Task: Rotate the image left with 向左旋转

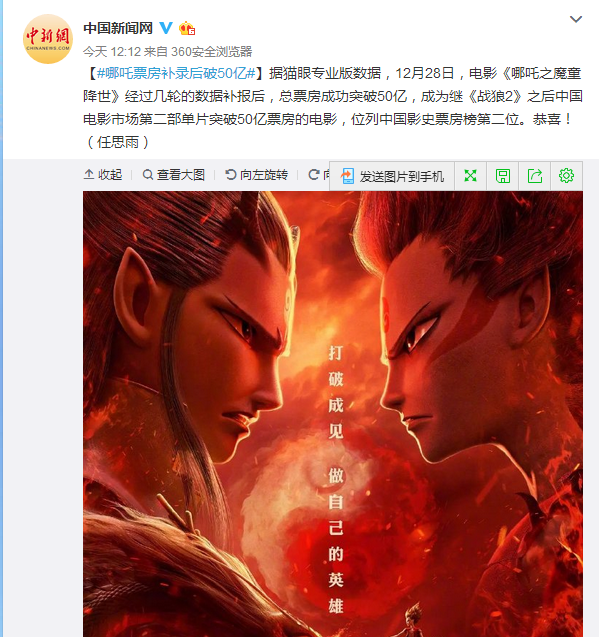Action: [x=256, y=175]
